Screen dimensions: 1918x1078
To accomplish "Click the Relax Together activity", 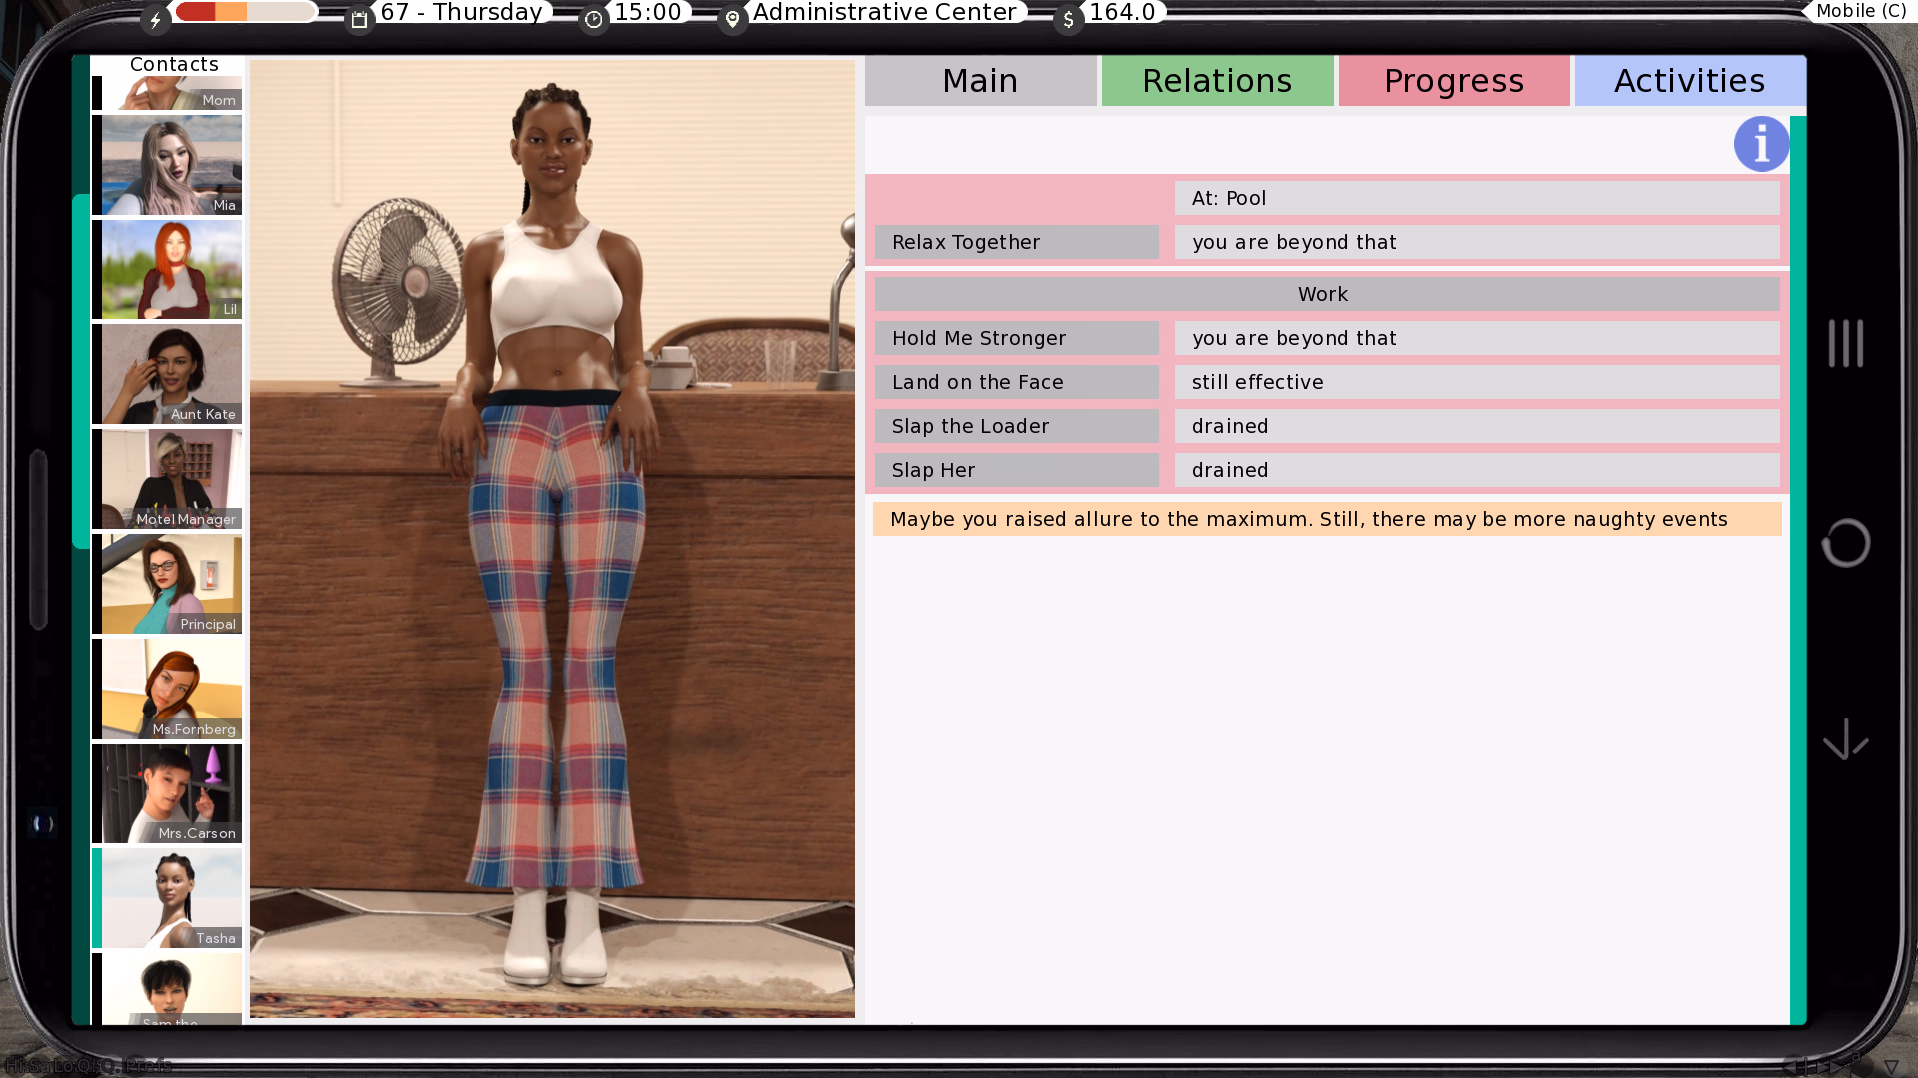I will click(x=1017, y=242).
